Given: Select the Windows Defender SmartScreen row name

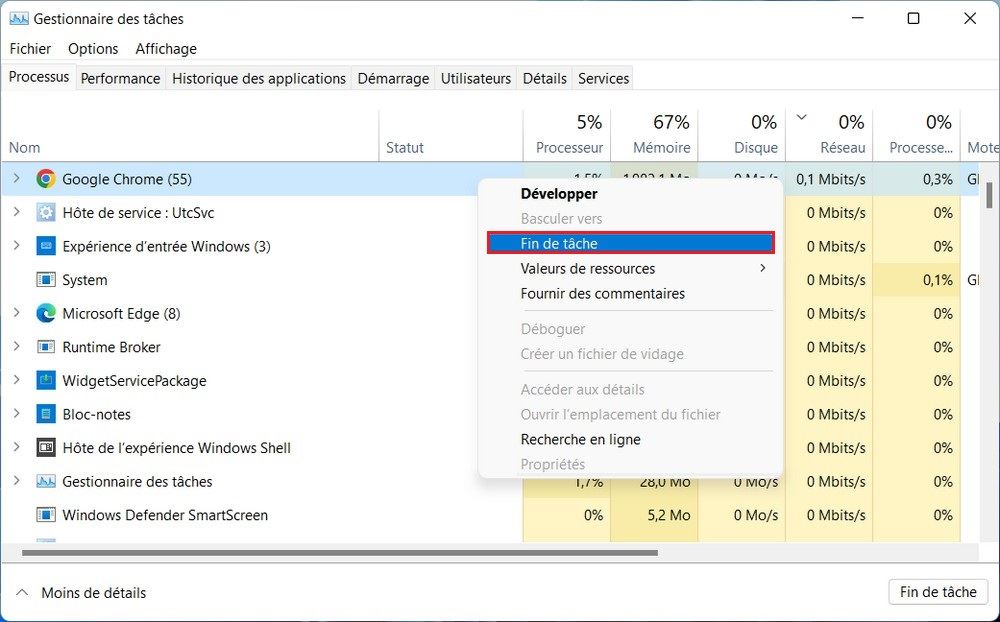Looking at the screenshot, I should pyautogui.click(x=165, y=515).
